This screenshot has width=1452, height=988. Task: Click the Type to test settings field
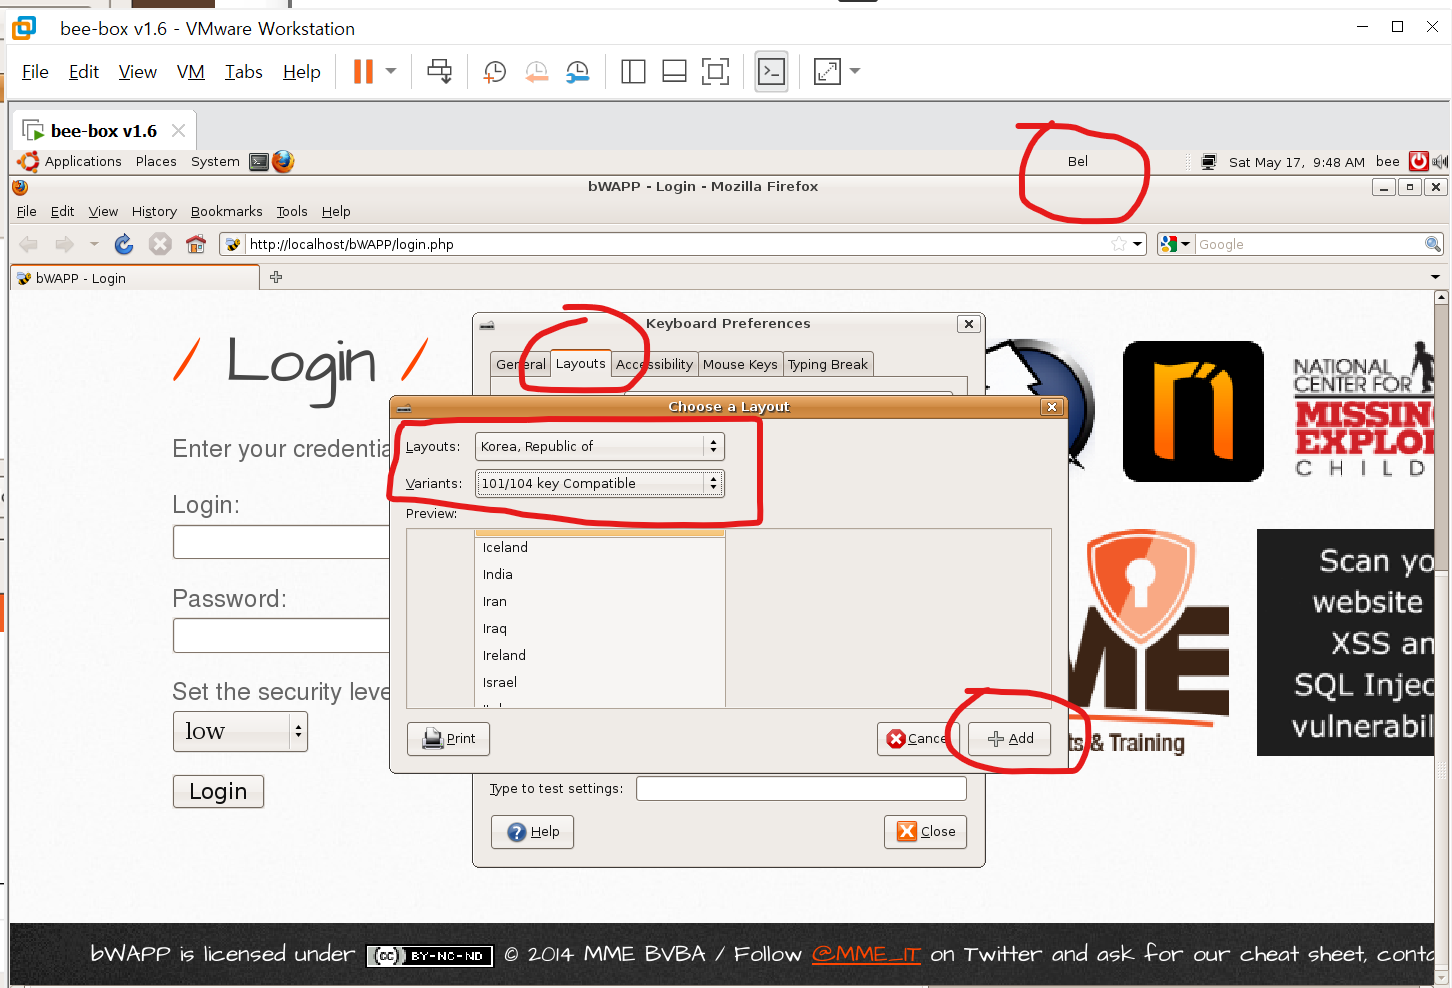coord(801,789)
